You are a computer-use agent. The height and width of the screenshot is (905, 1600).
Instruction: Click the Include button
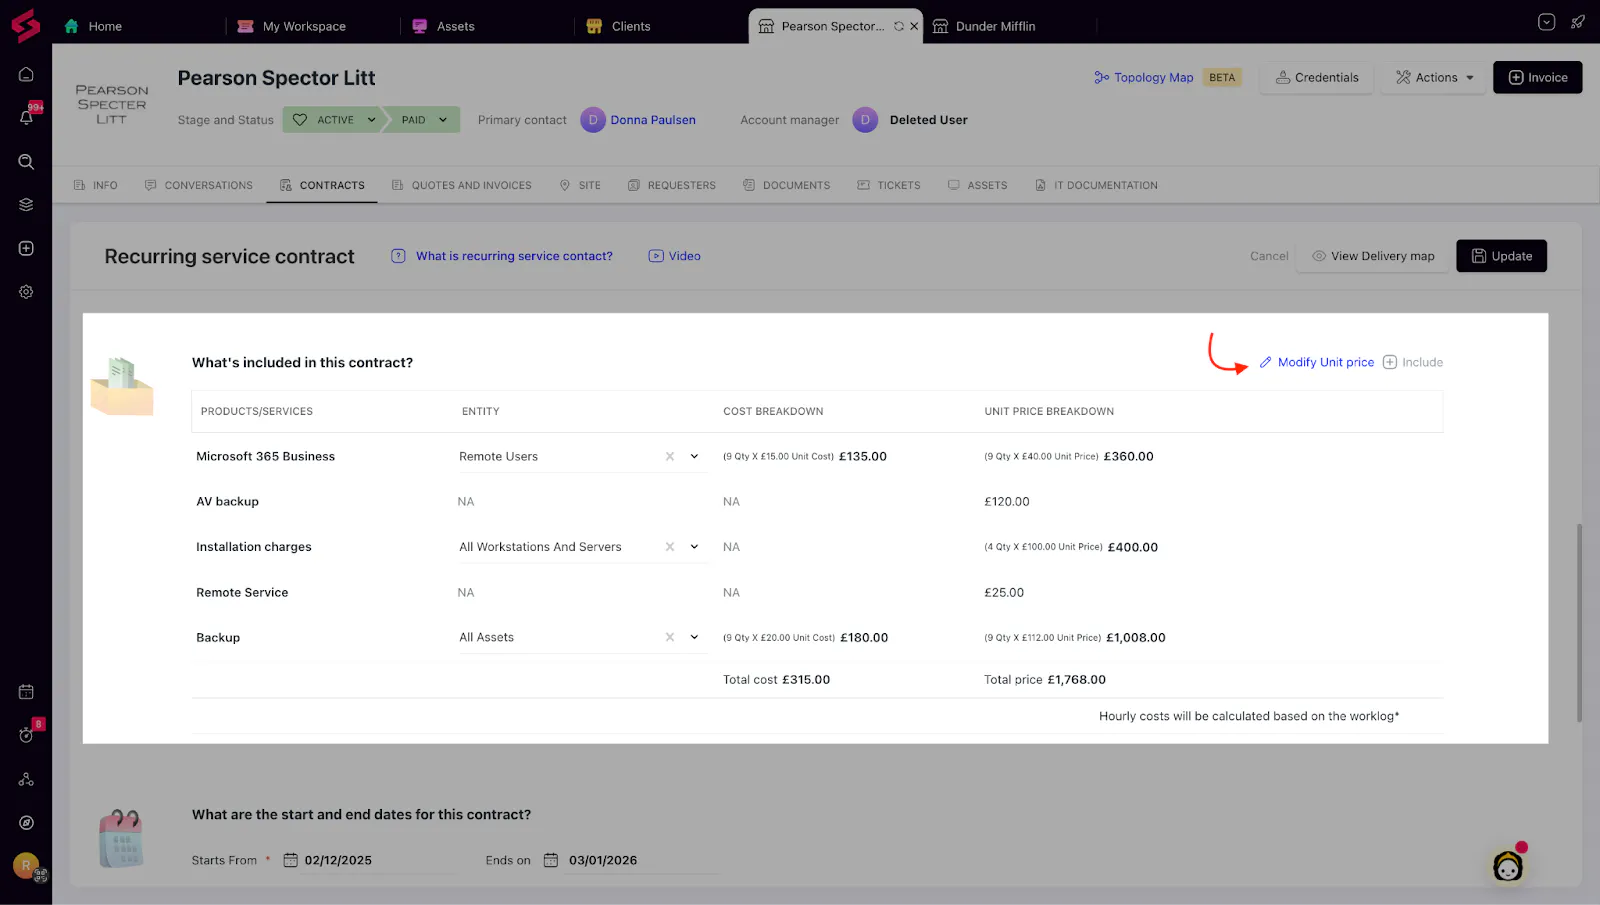coord(1412,362)
